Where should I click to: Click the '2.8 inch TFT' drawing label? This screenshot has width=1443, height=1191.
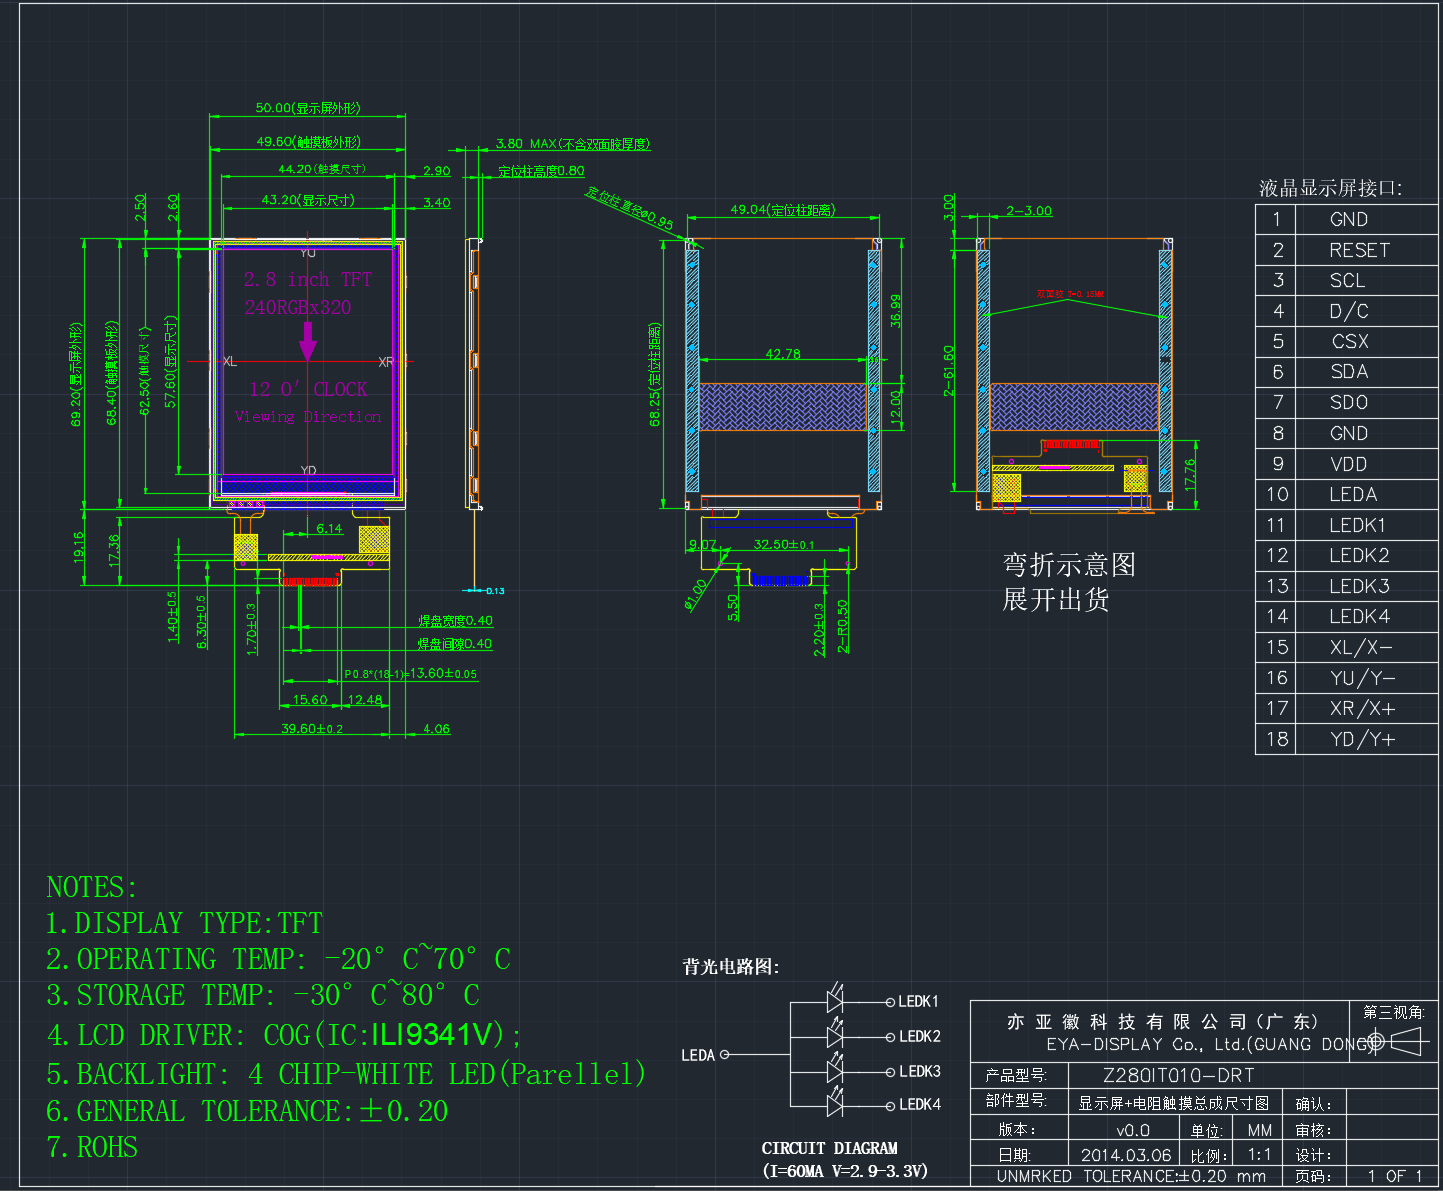point(308,279)
